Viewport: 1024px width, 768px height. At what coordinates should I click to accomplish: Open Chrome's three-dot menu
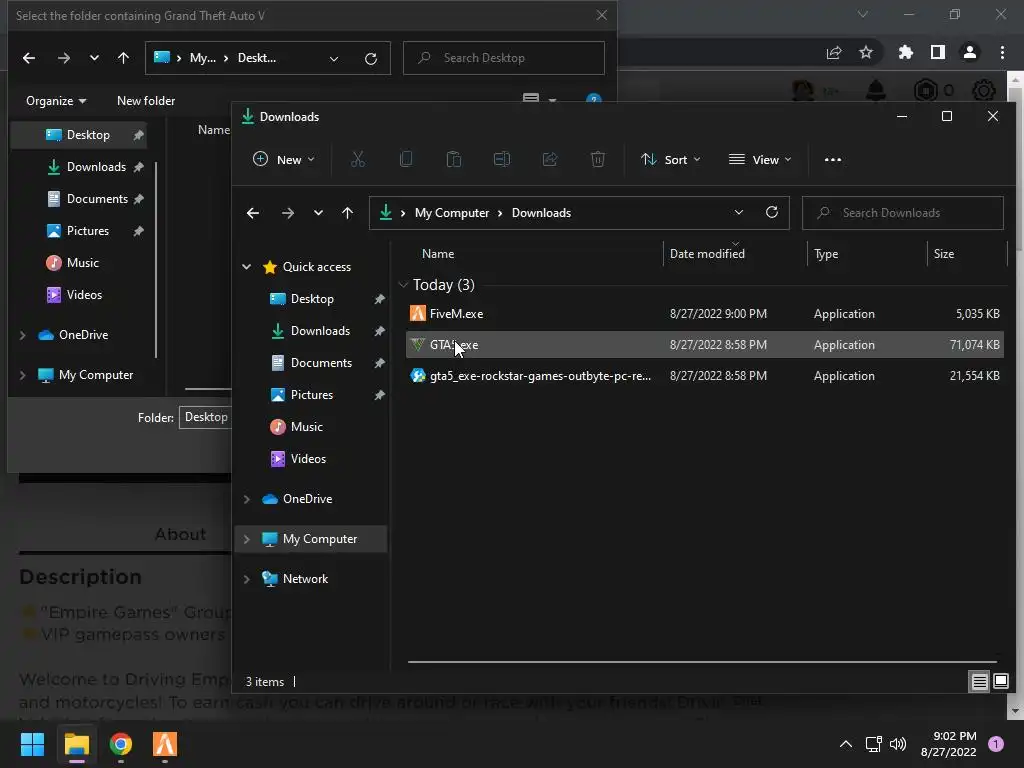click(x=1002, y=52)
